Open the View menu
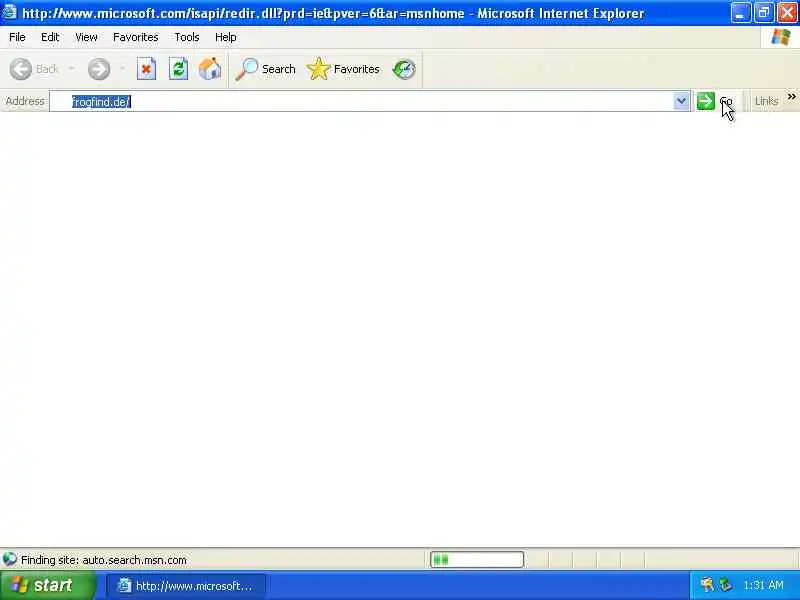The height and width of the screenshot is (600, 800). (x=86, y=37)
